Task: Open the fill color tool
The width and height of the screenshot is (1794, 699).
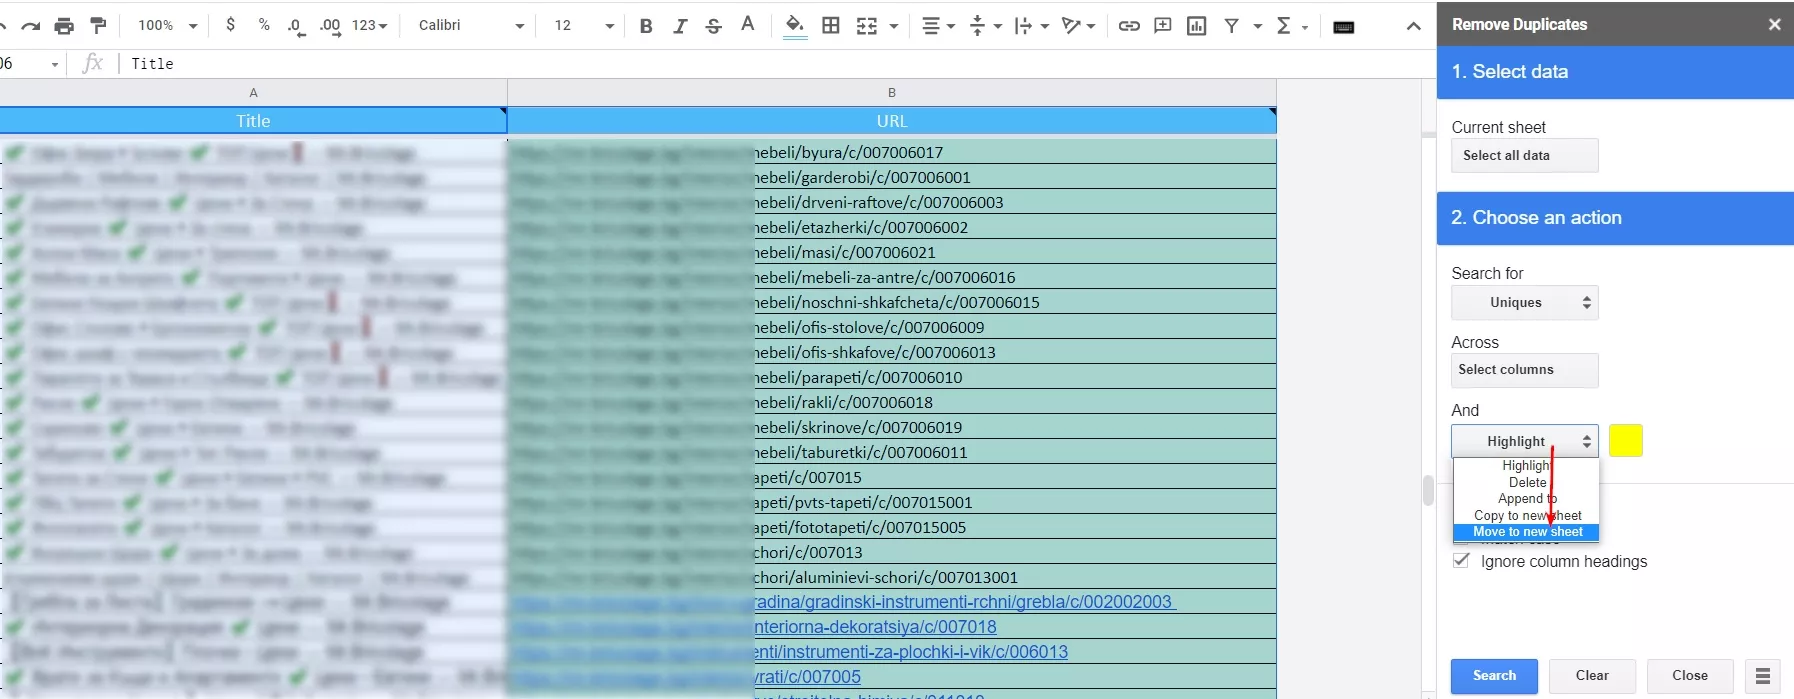Action: [x=795, y=26]
